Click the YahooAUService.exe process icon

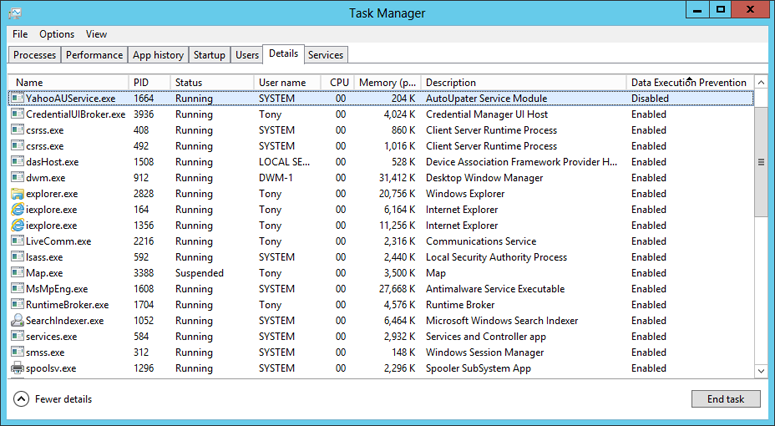point(17,98)
